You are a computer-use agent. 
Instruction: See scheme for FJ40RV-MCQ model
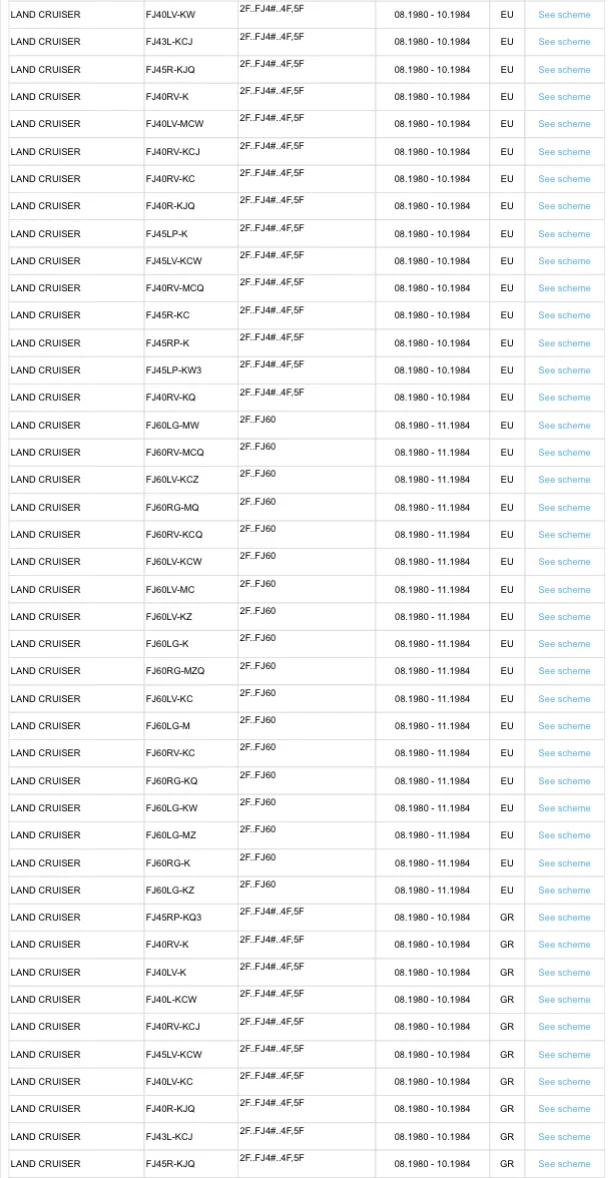[564, 288]
